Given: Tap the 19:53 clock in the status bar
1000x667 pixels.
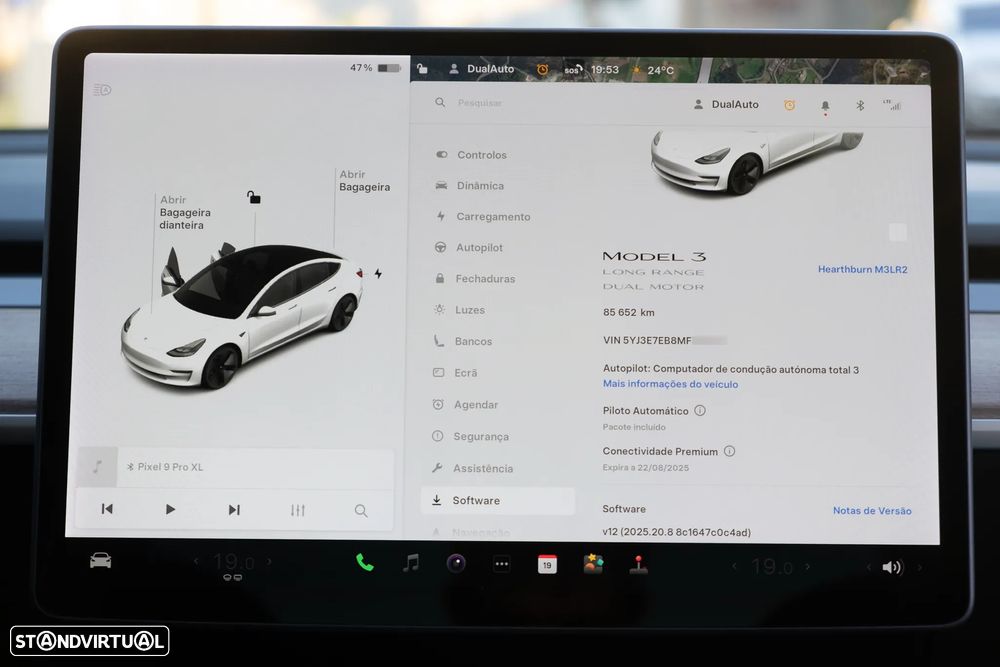Looking at the screenshot, I should (605, 70).
